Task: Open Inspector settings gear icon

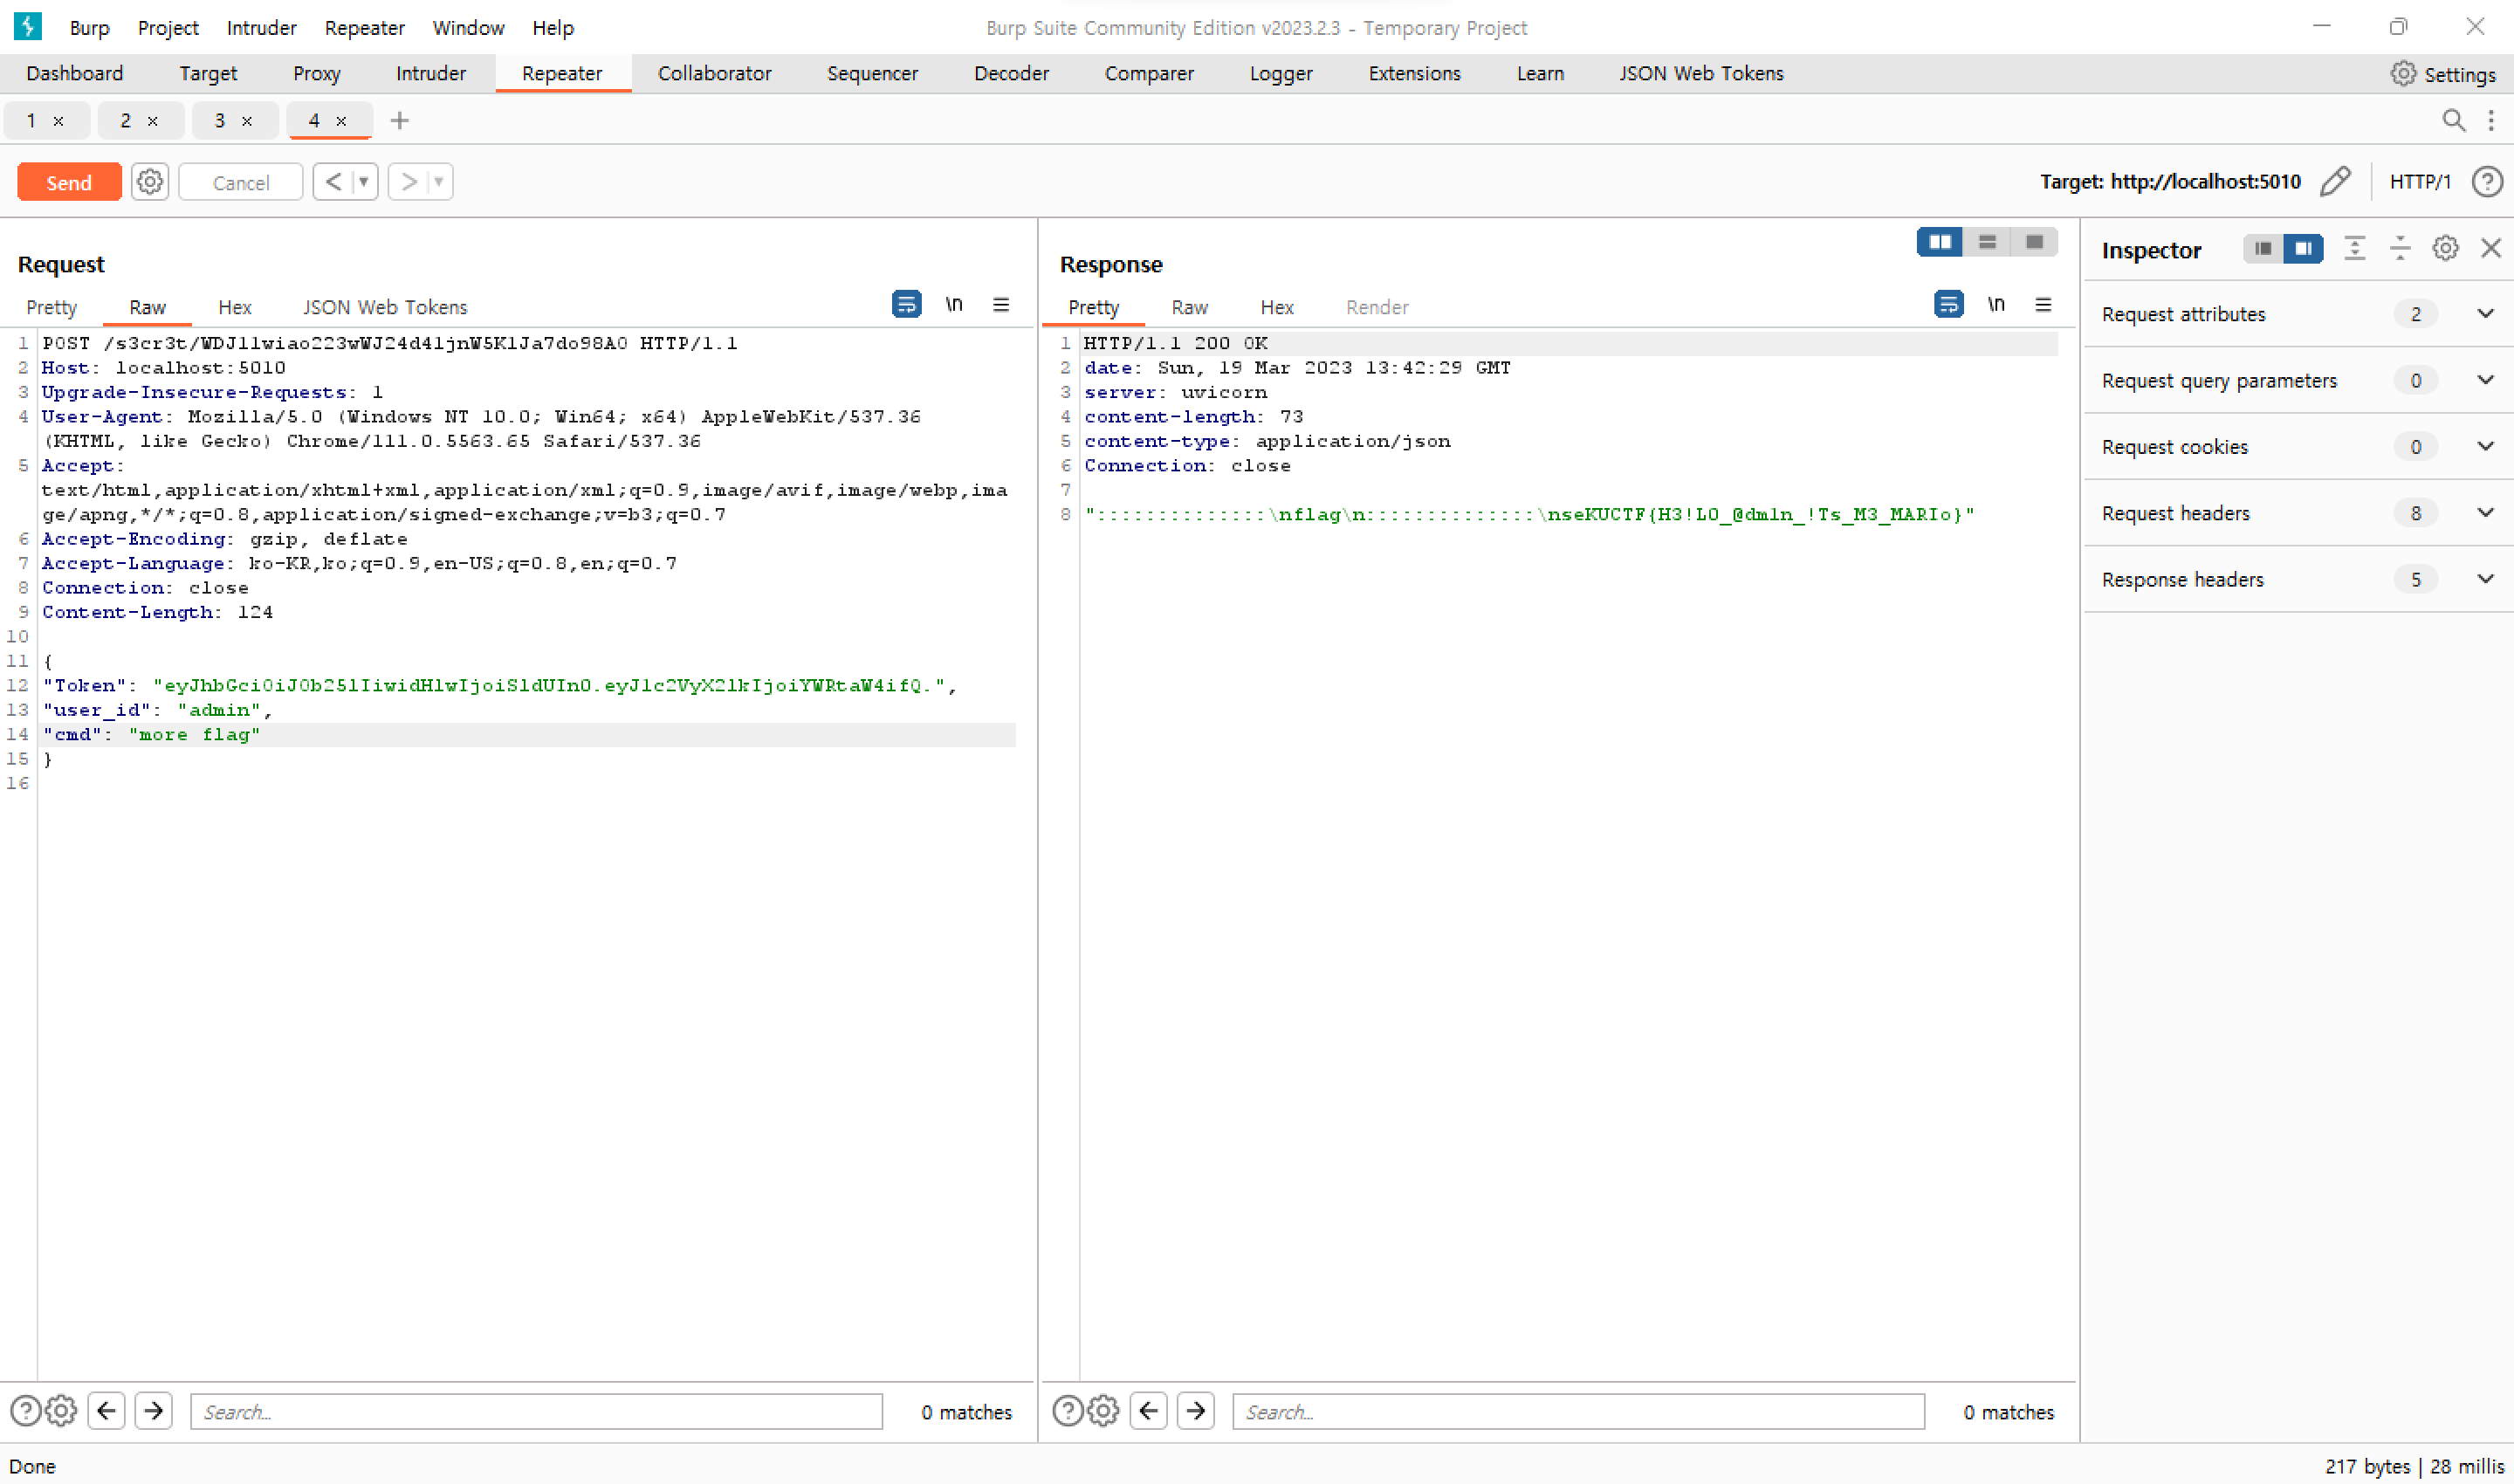Action: pos(2446,248)
